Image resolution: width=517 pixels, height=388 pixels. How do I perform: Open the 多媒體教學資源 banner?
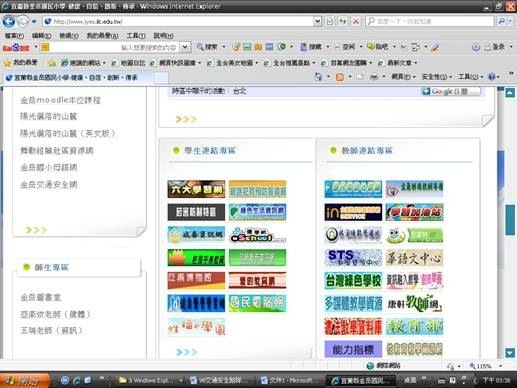pos(353,303)
